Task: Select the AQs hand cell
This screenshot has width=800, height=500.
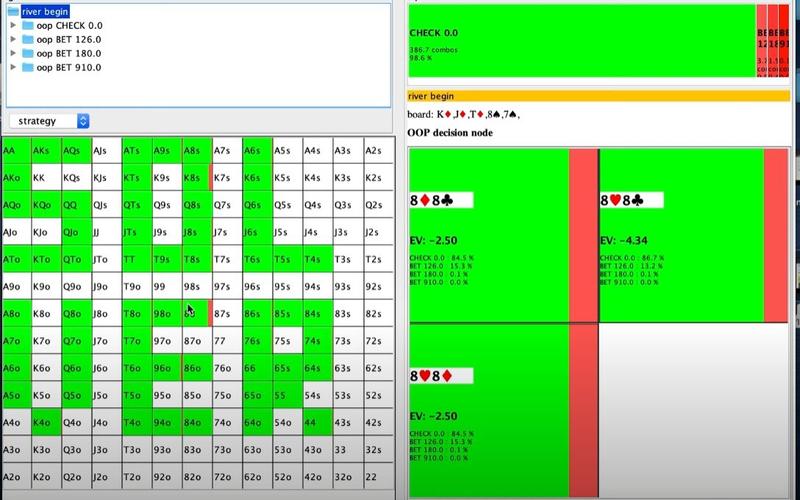Action: pos(77,151)
